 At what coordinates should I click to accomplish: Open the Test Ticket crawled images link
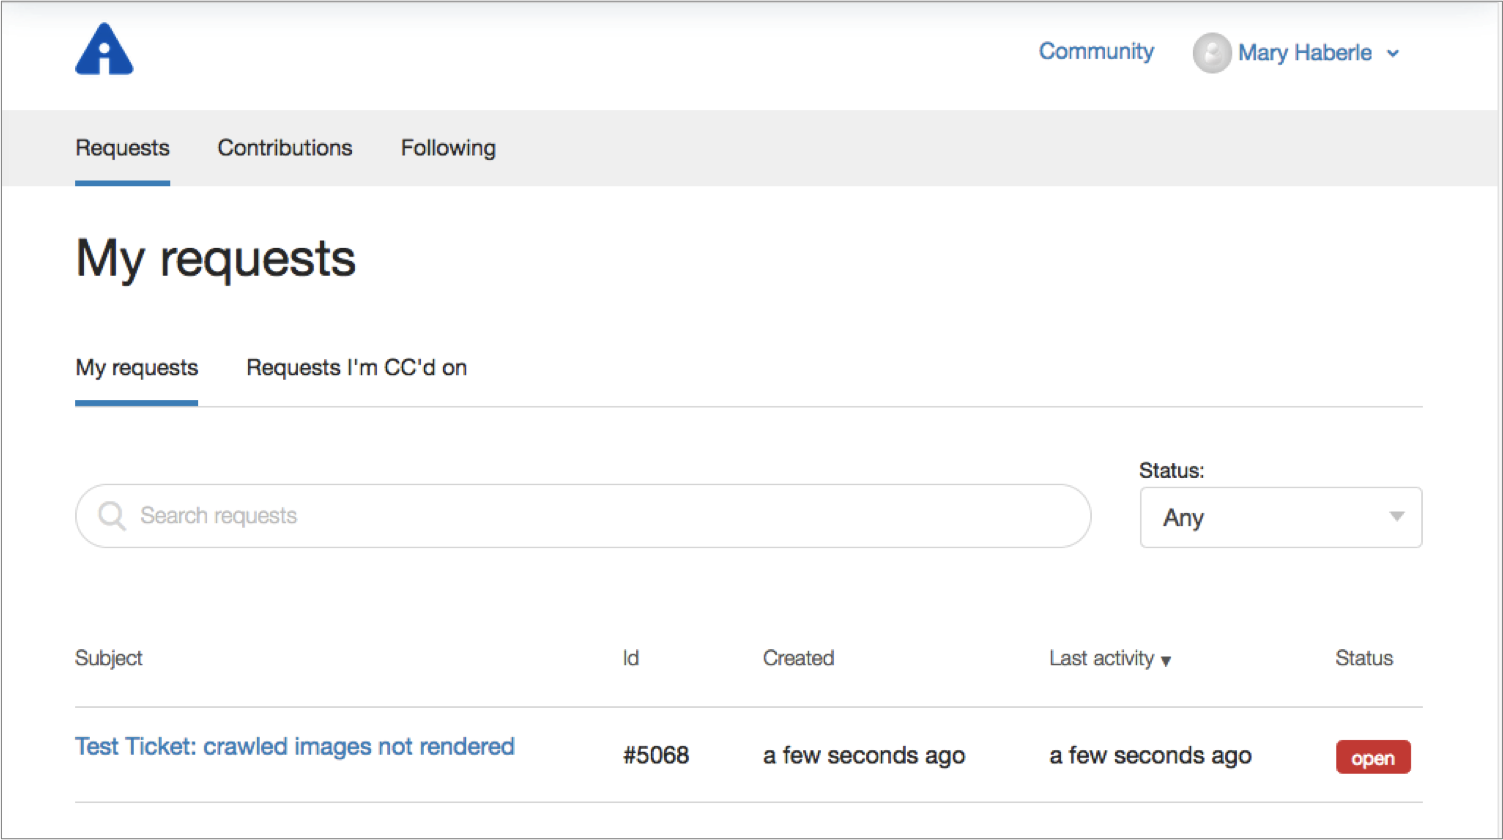point(295,747)
